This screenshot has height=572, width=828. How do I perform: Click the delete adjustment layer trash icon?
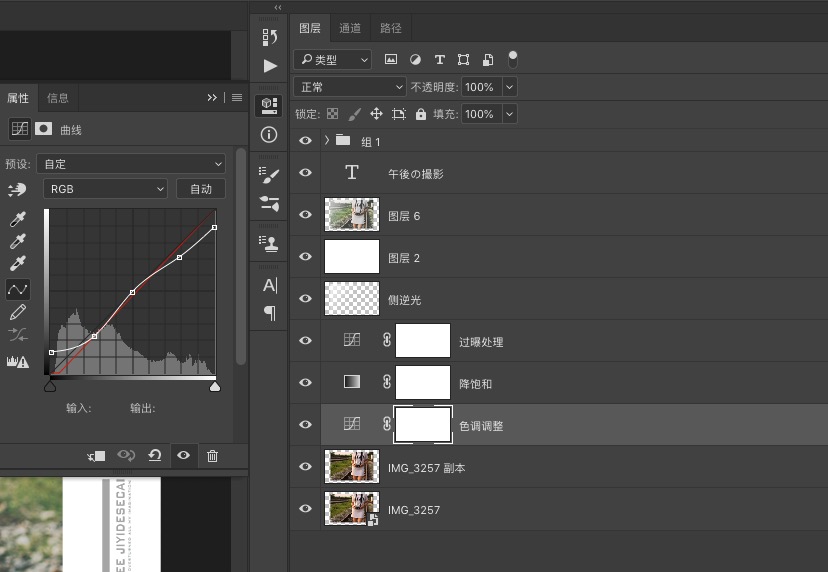[x=212, y=456]
